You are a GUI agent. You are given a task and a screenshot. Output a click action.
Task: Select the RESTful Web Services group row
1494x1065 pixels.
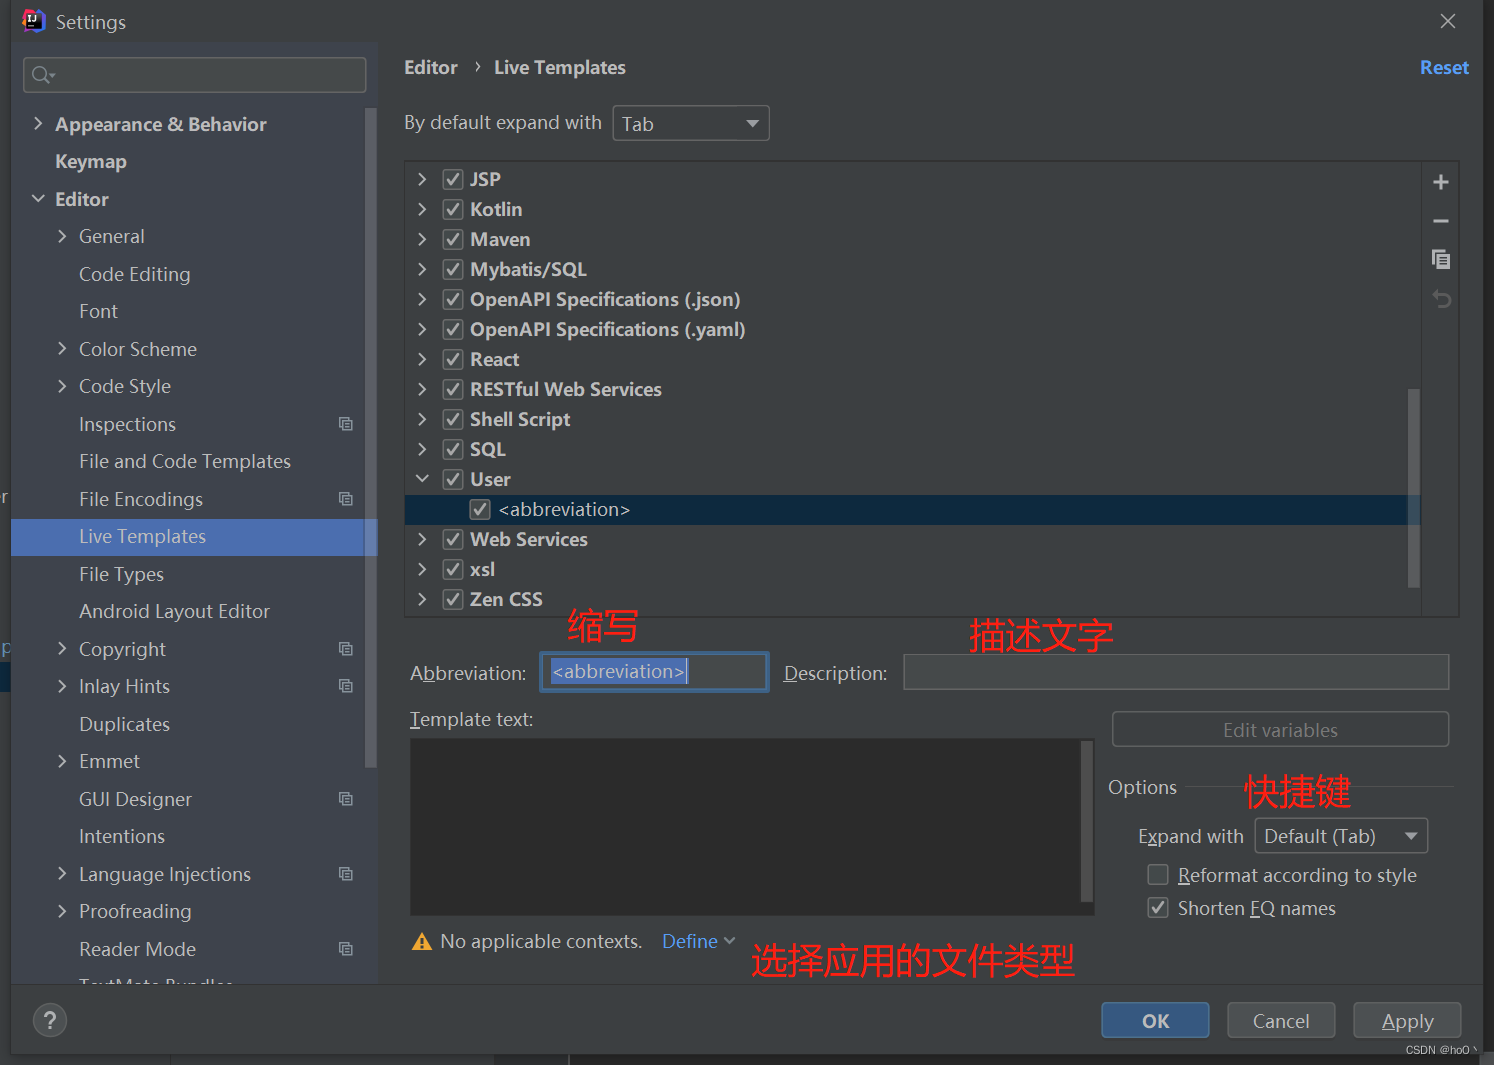point(912,389)
